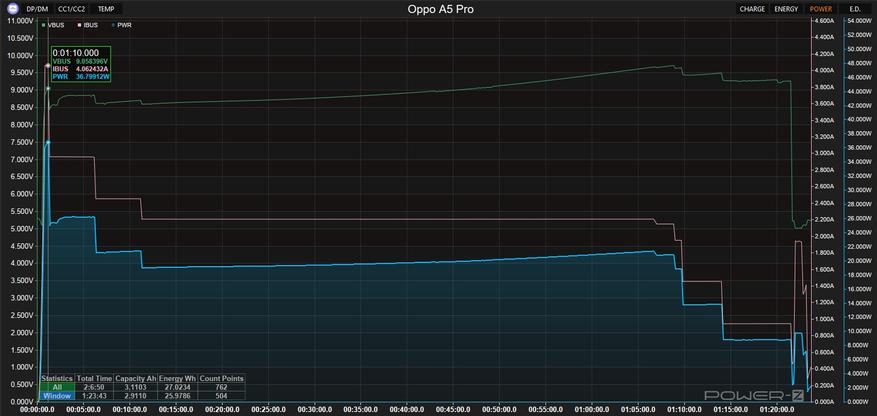877x416 pixels.
Task: Click the 0.000V voltage axis label
Action: (21, 402)
